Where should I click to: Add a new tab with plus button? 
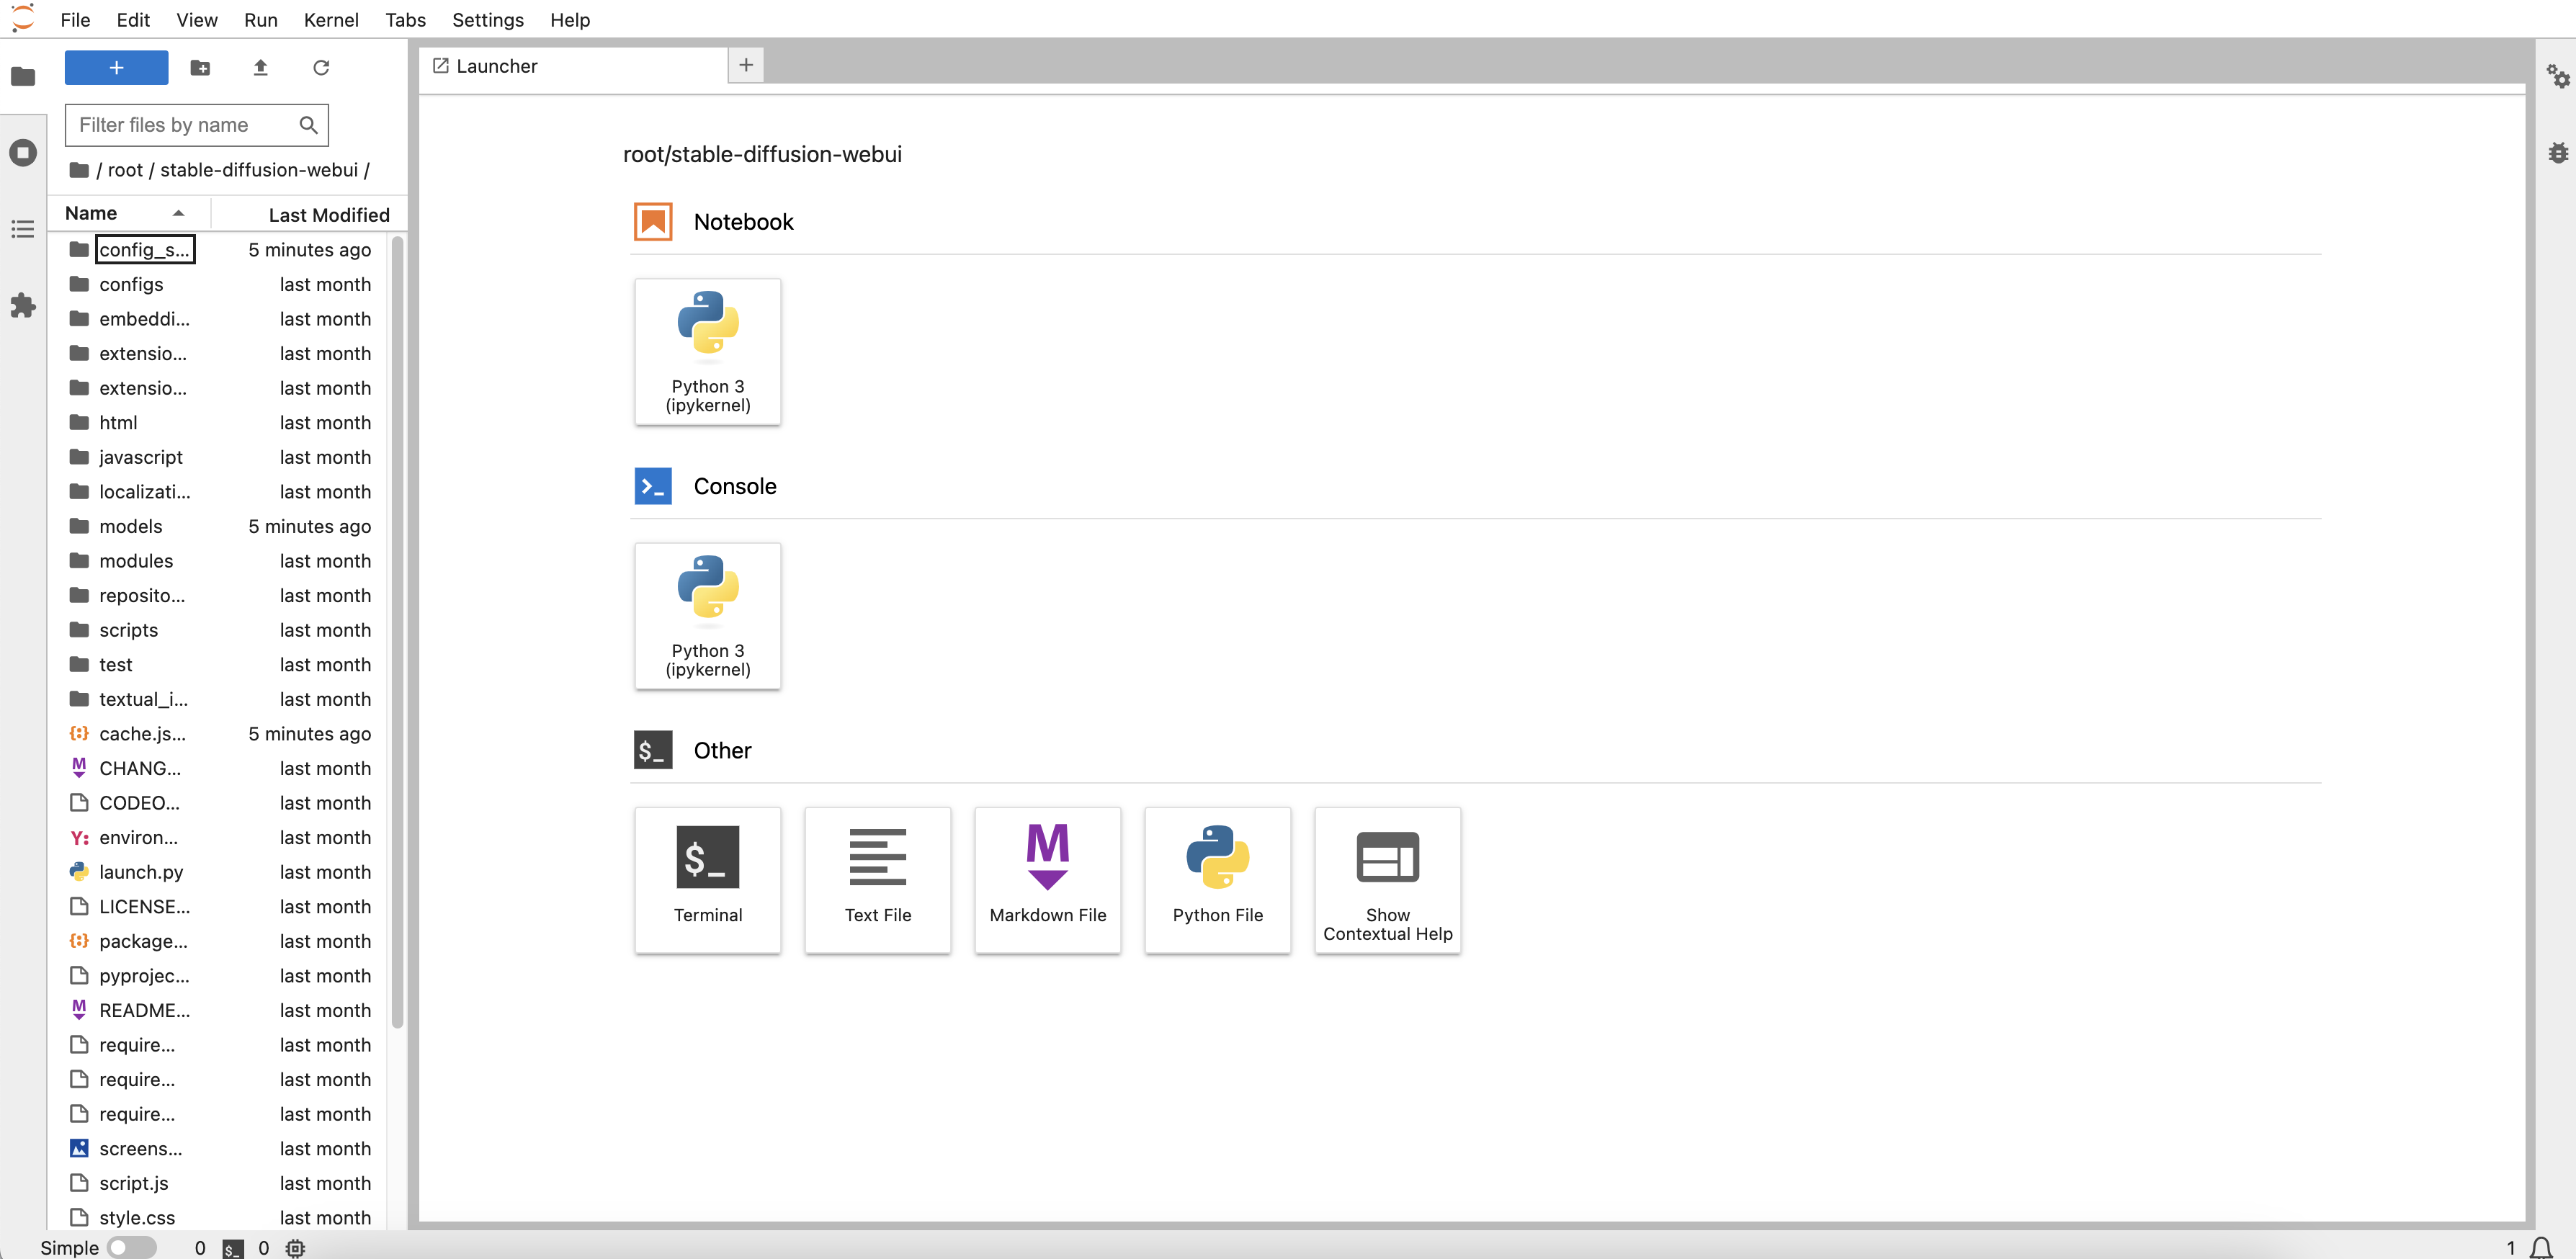[x=746, y=65]
